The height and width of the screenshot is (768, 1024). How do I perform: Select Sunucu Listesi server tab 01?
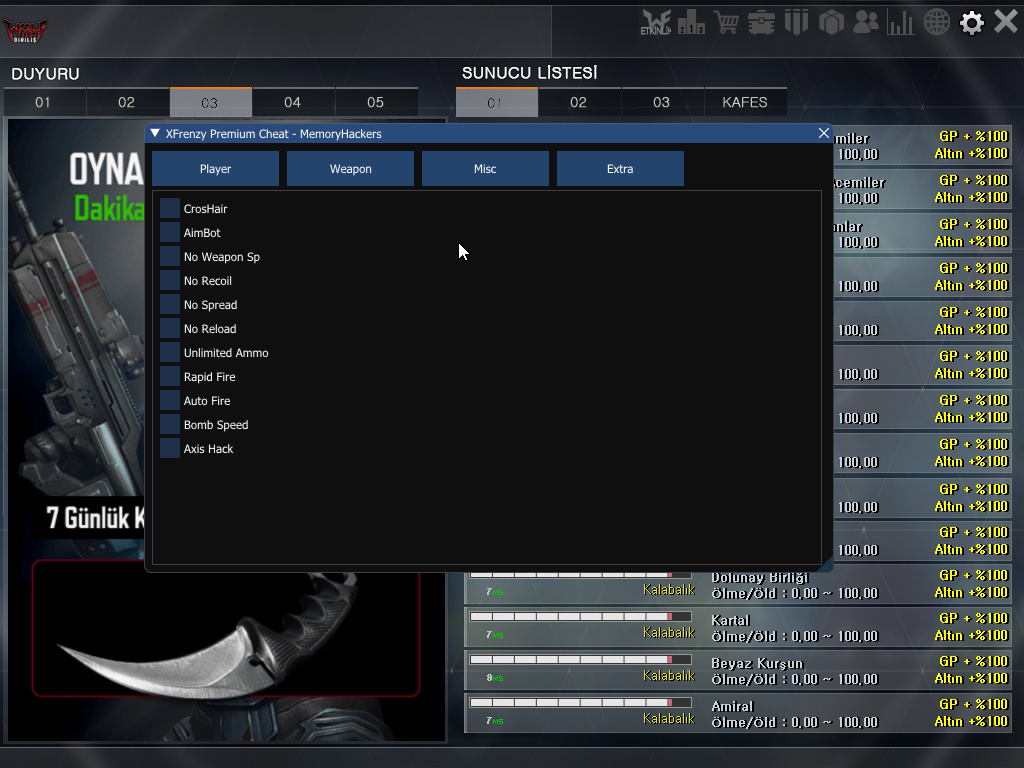pyautogui.click(x=496, y=102)
